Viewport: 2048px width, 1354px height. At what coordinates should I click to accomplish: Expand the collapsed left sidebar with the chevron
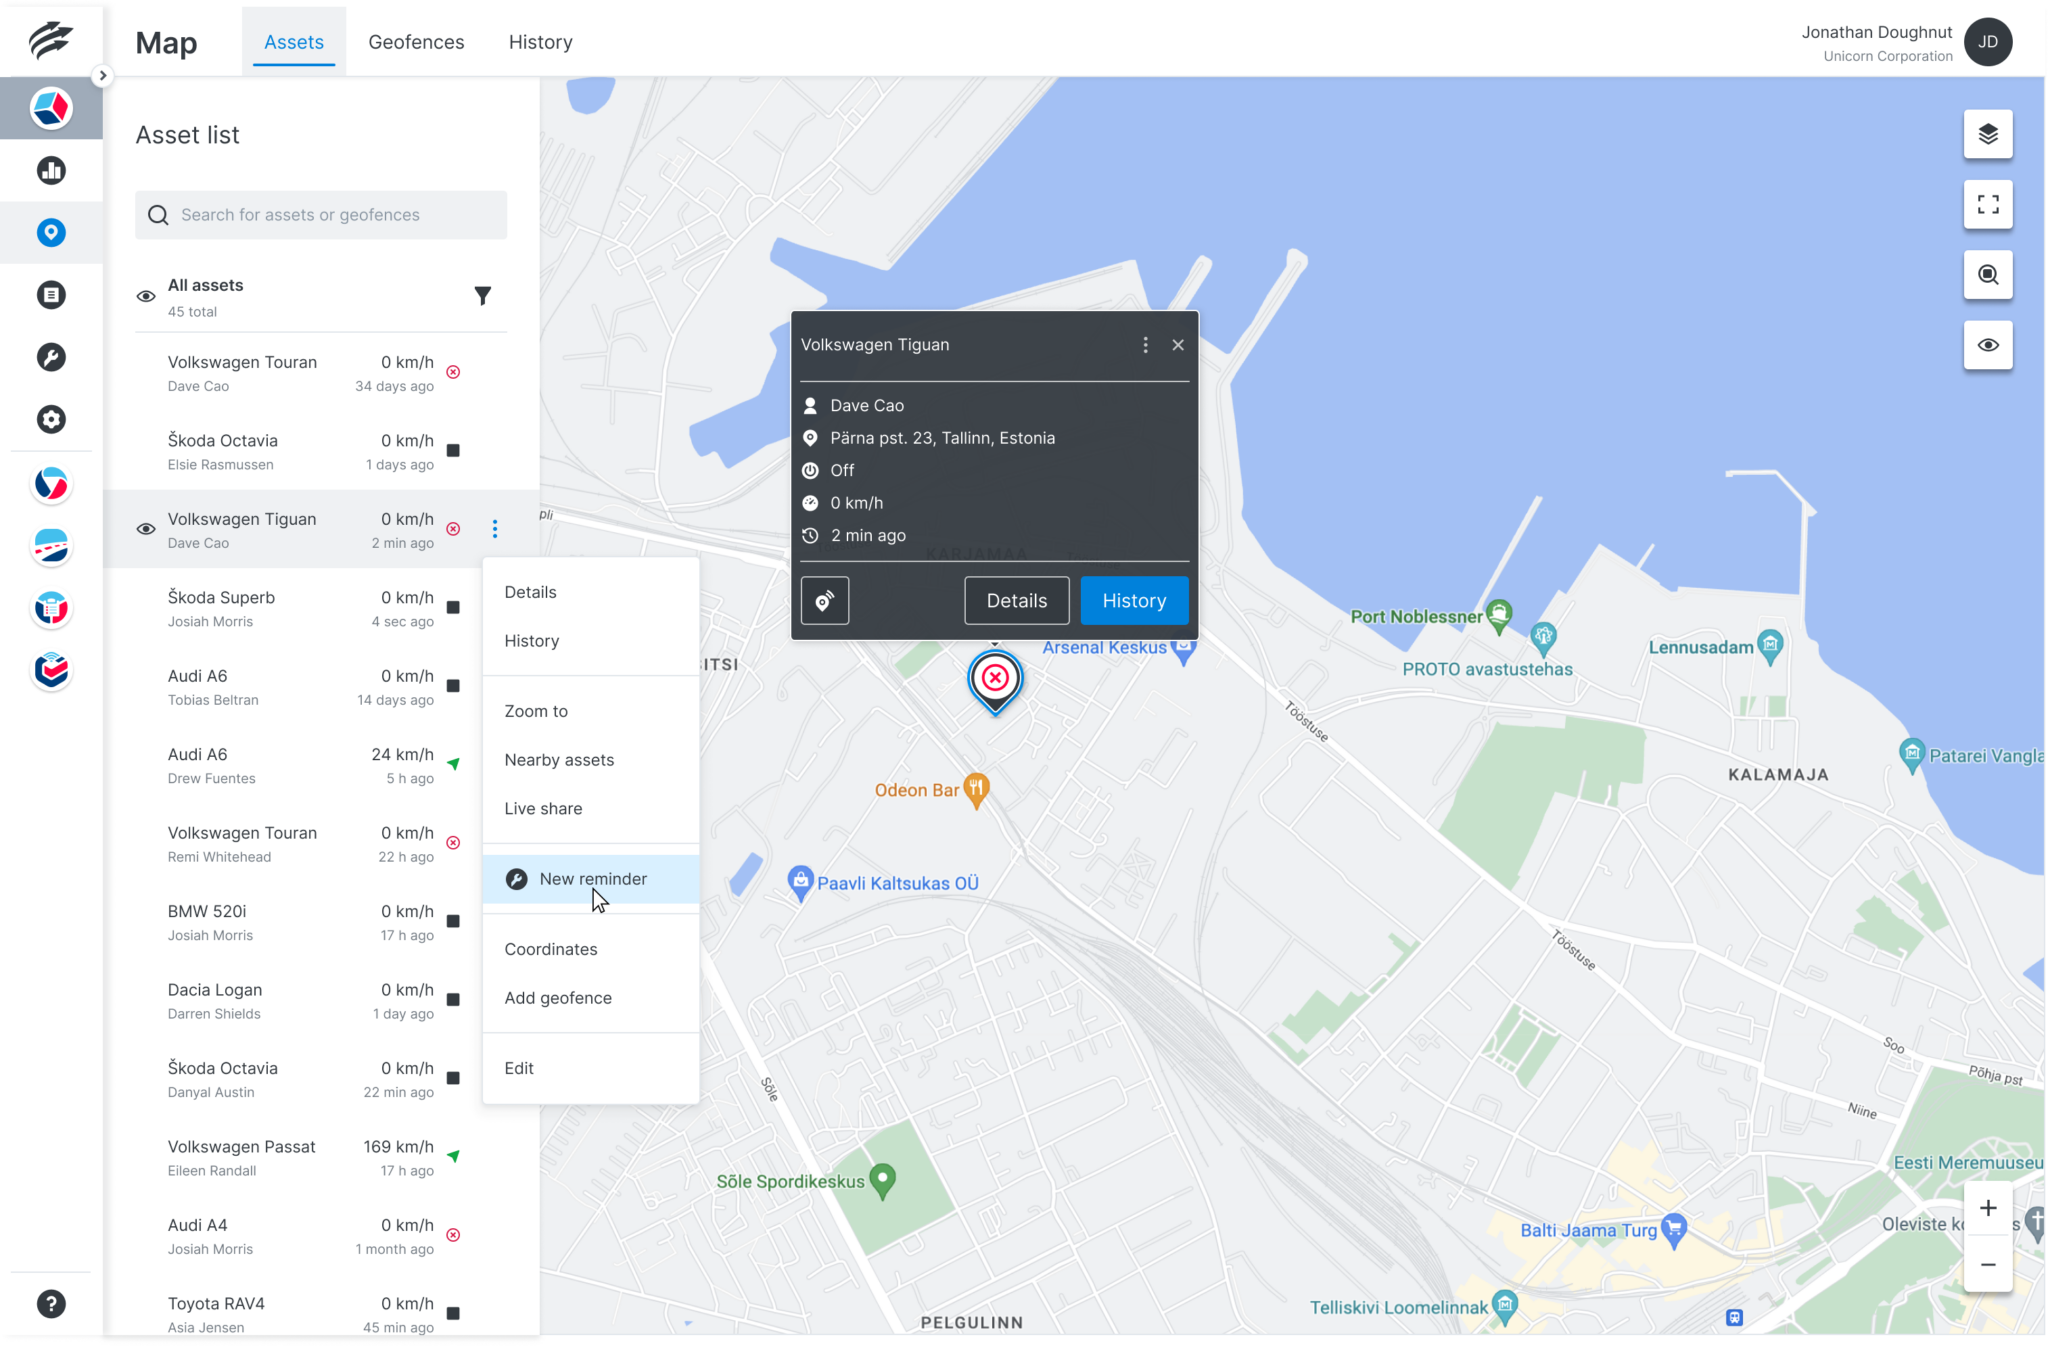coord(101,74)
